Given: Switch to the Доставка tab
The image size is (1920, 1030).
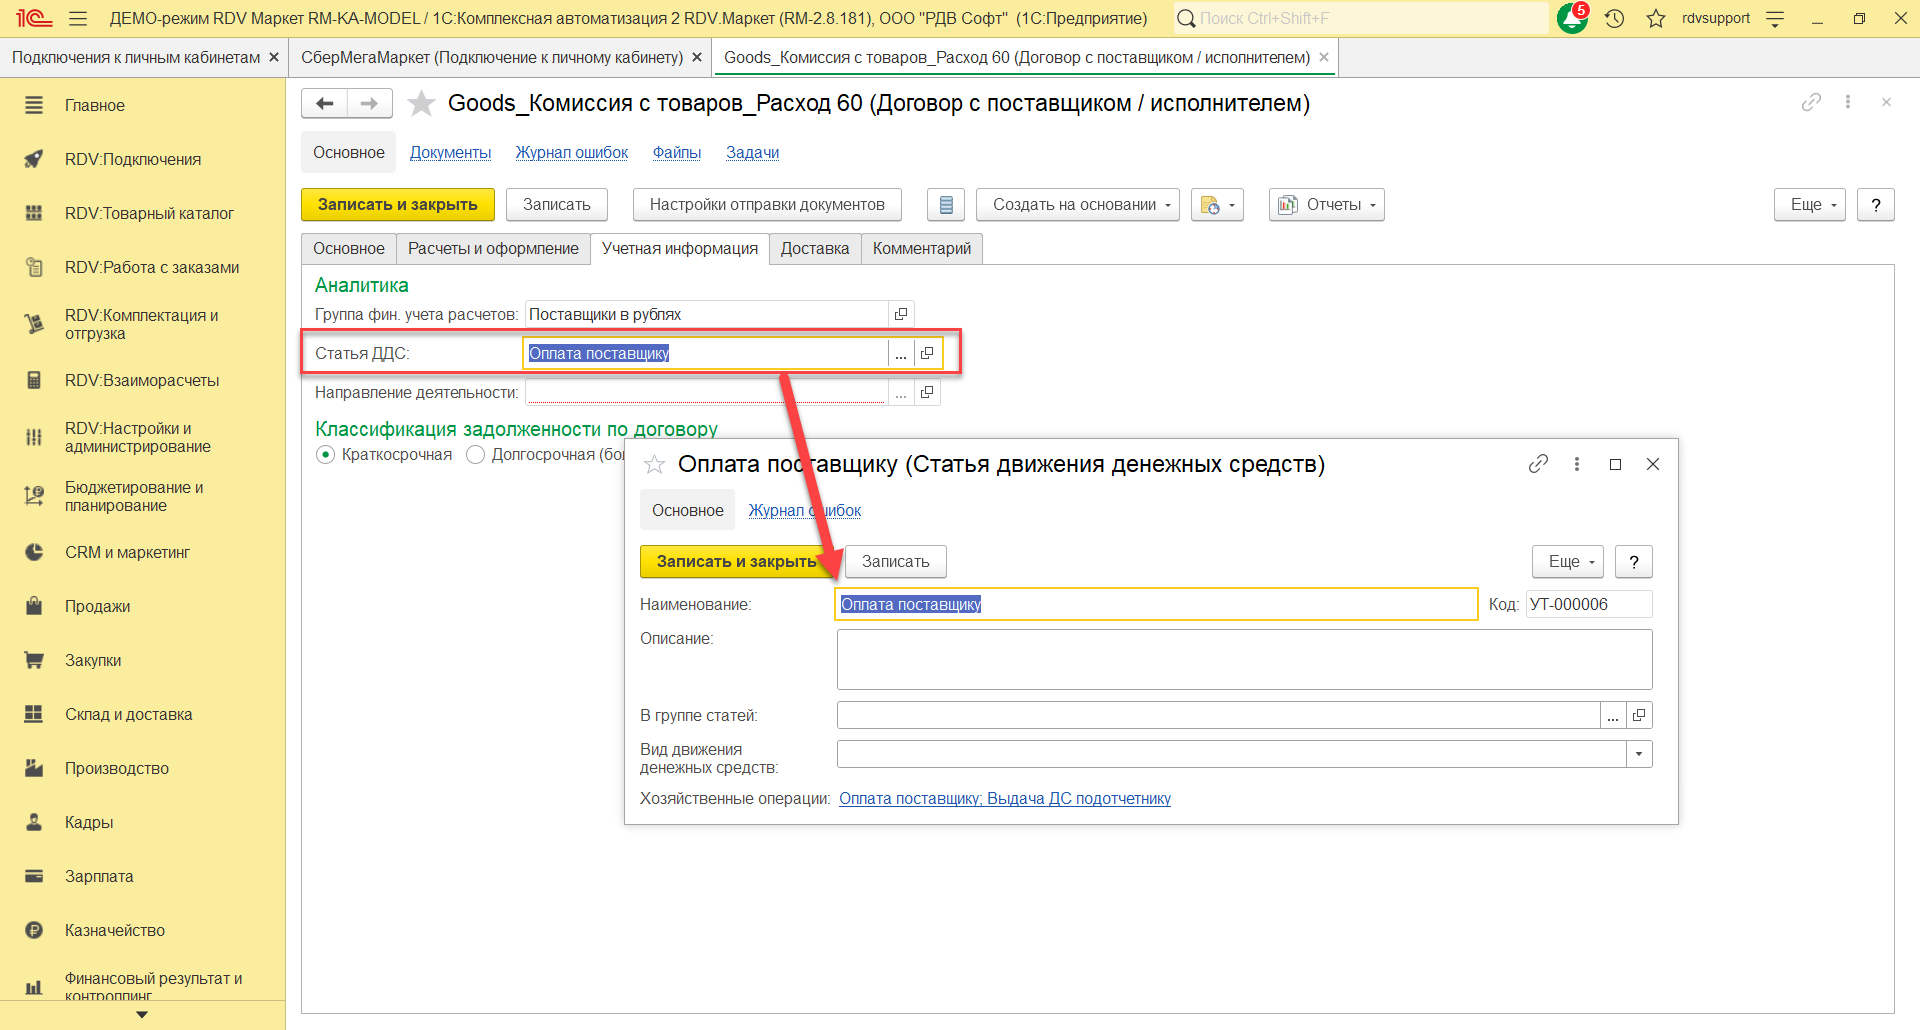Looking at the screenshot, I should 814,249.
